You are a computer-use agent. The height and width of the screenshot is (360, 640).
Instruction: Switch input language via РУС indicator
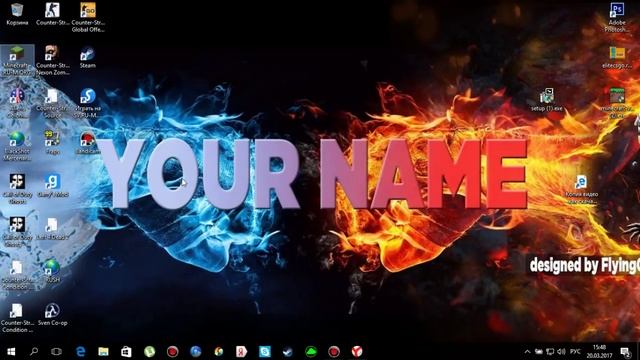click(x=575, y=351)
